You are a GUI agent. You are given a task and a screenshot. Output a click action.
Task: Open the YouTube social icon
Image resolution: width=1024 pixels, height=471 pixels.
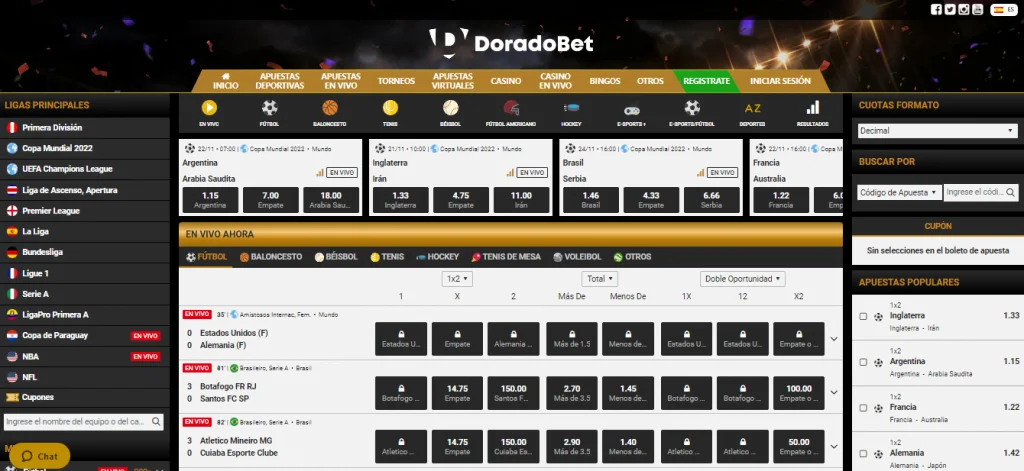coord(977,9)
